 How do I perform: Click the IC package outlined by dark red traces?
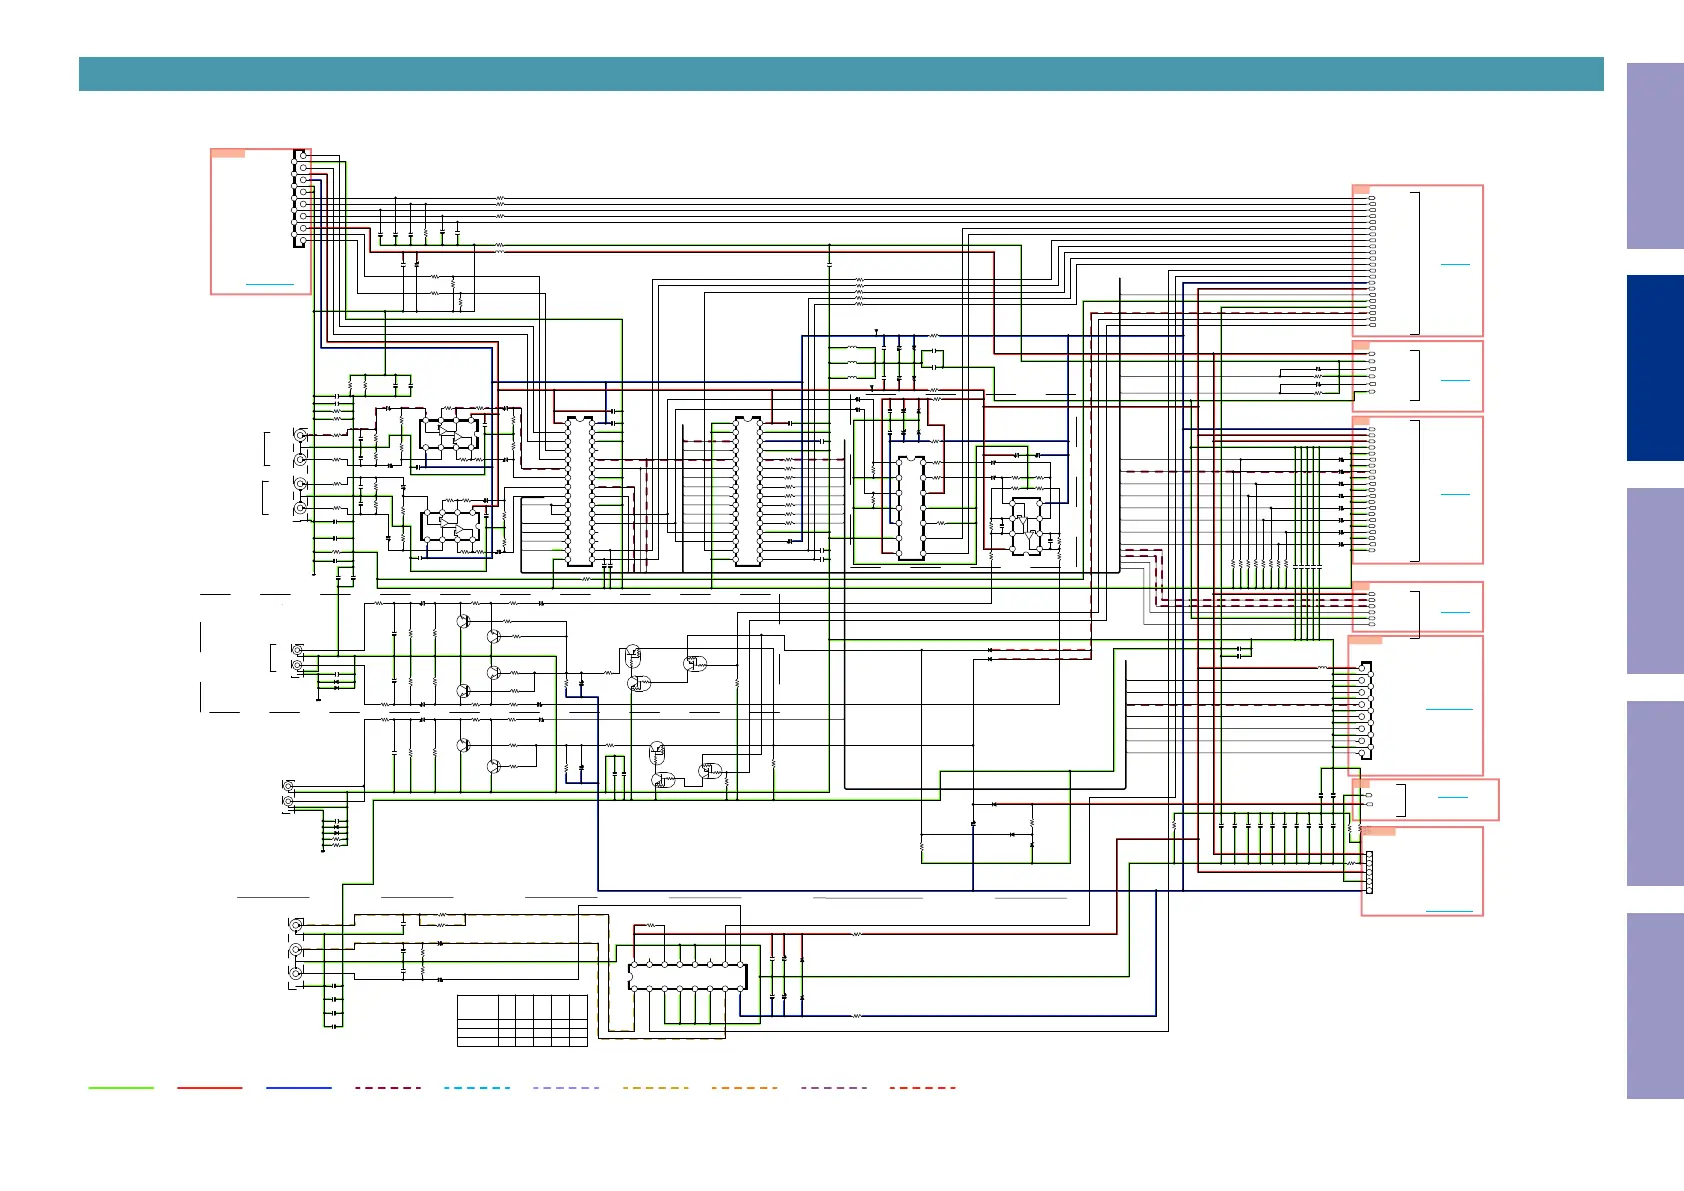(x=910, y=507)
